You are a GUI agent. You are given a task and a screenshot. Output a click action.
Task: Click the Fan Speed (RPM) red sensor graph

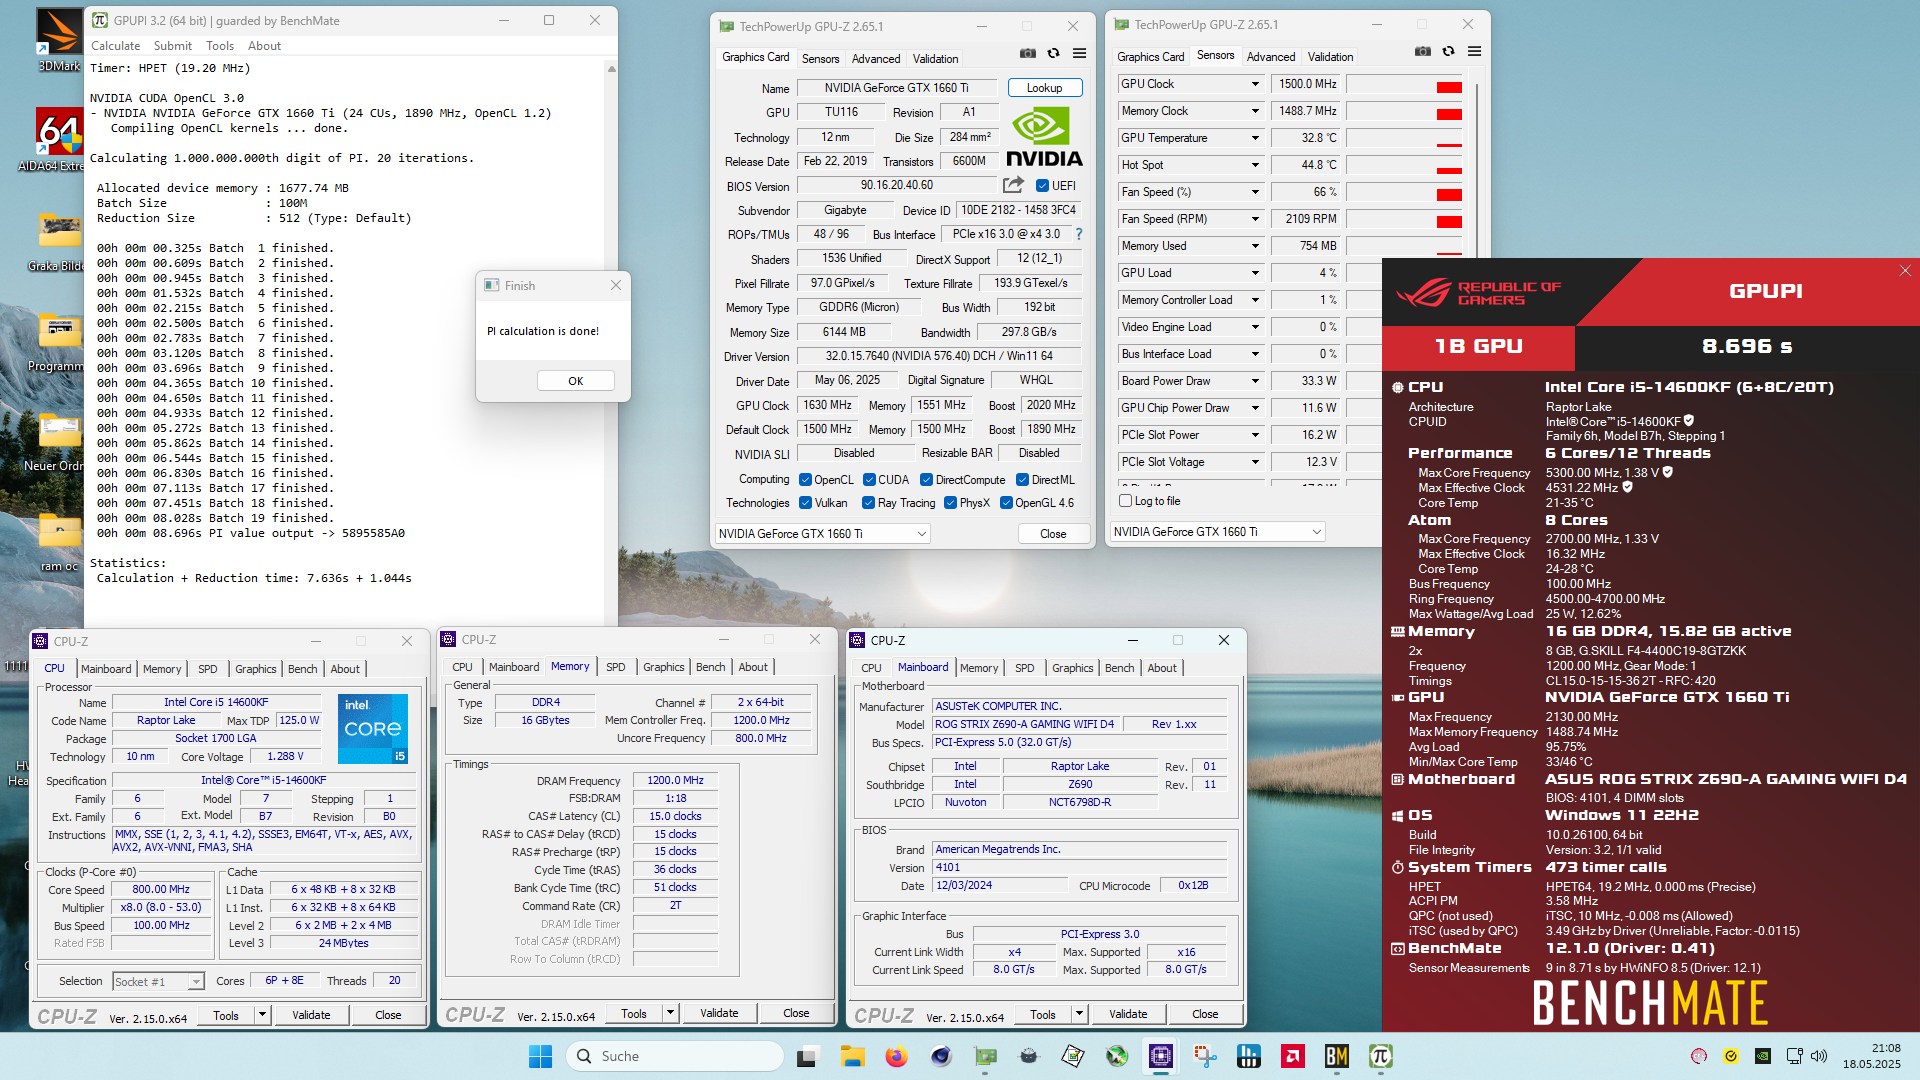point(1404,220)
